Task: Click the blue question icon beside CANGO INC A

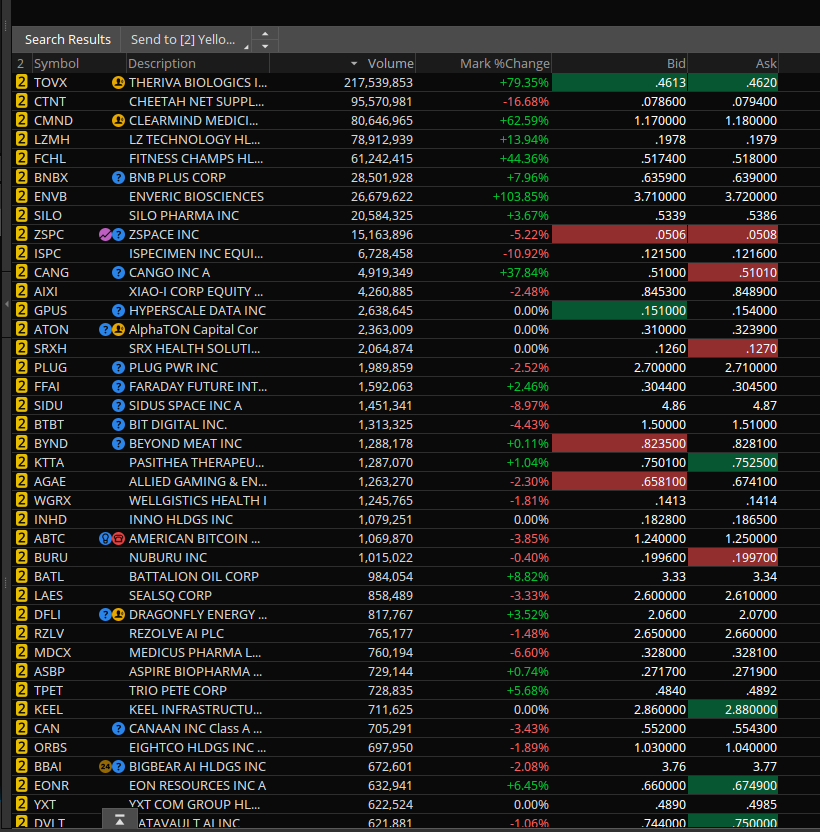Action: click(x=118, y=272)
